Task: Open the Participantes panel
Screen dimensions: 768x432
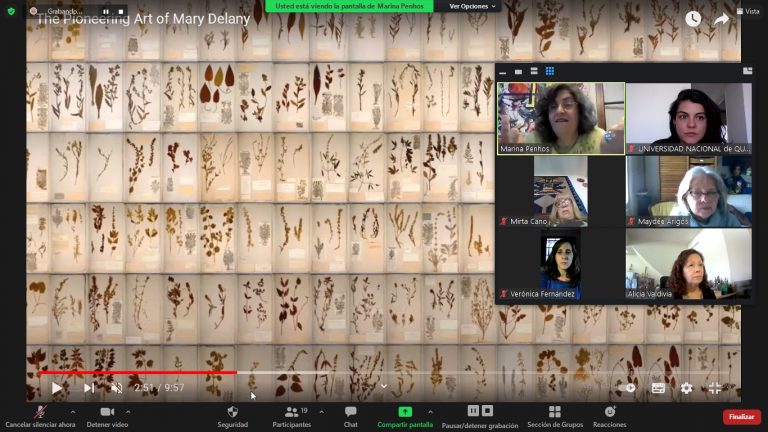Action: 292,416
